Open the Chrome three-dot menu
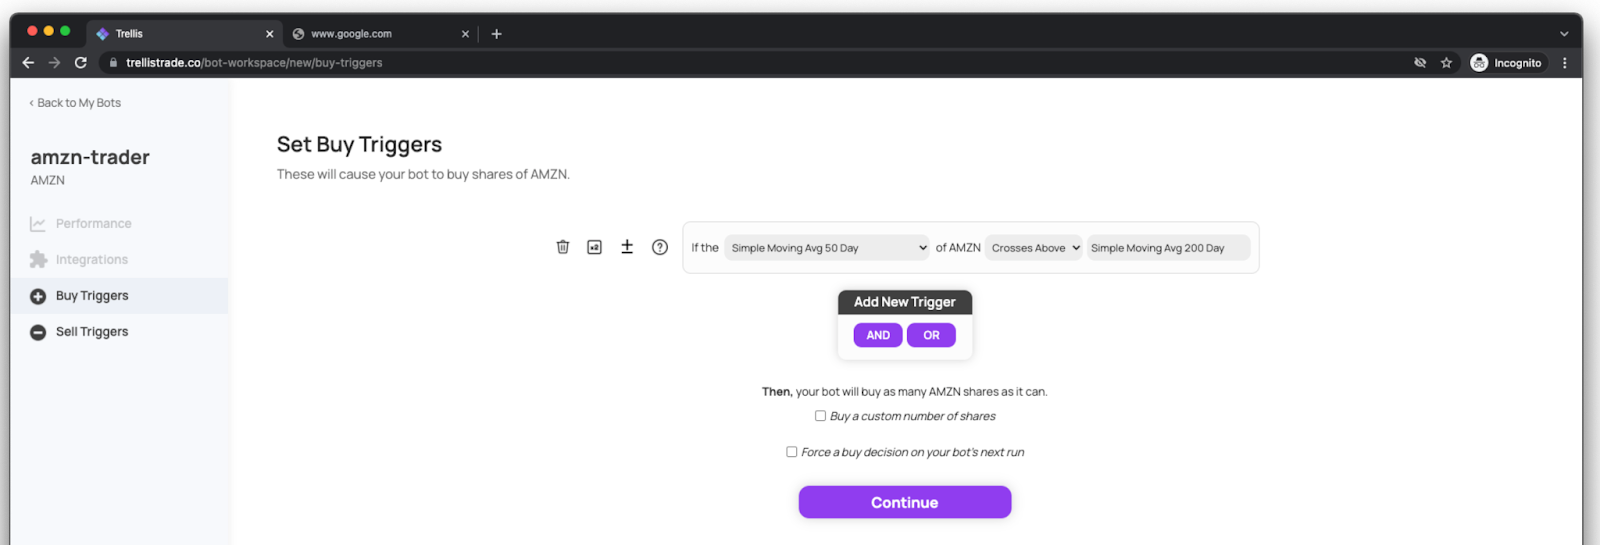Viewport: 1600px width, 545px height. tap(1565, 62)
